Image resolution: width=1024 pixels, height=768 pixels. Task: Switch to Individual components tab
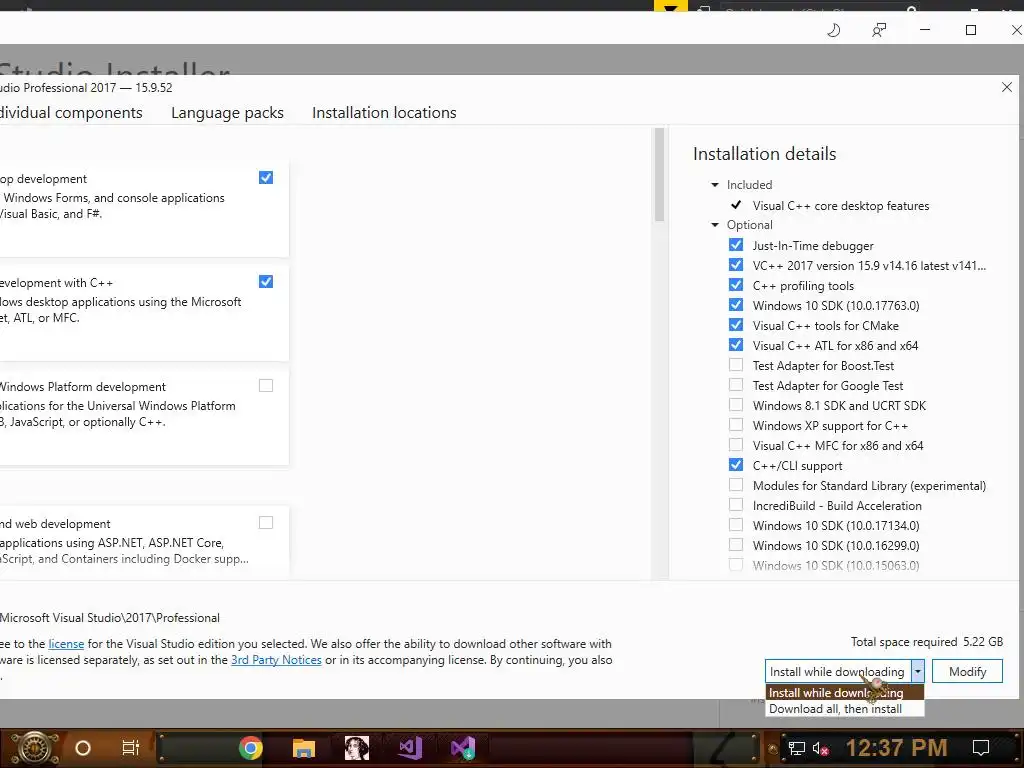(x=71, y=113)
